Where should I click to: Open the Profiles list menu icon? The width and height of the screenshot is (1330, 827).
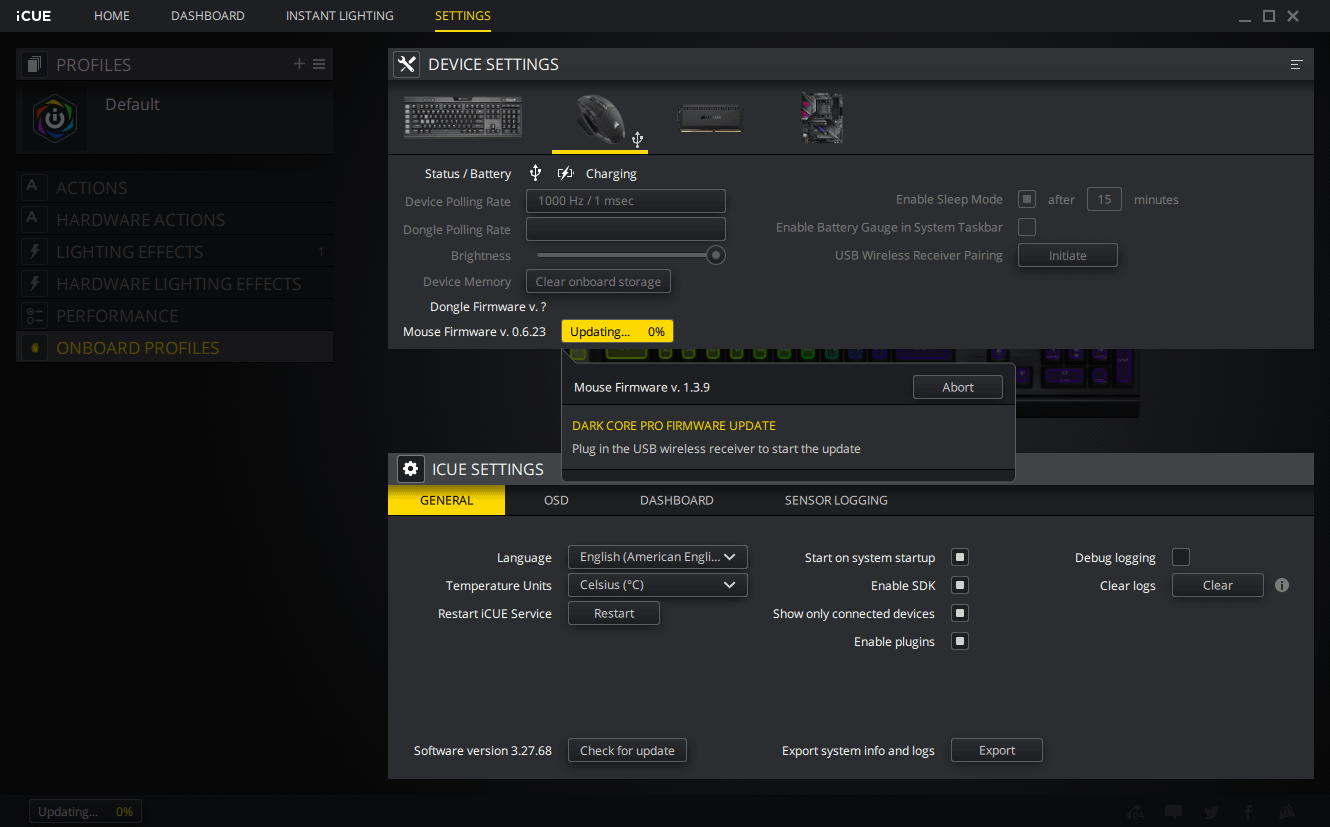pos(319,64)
